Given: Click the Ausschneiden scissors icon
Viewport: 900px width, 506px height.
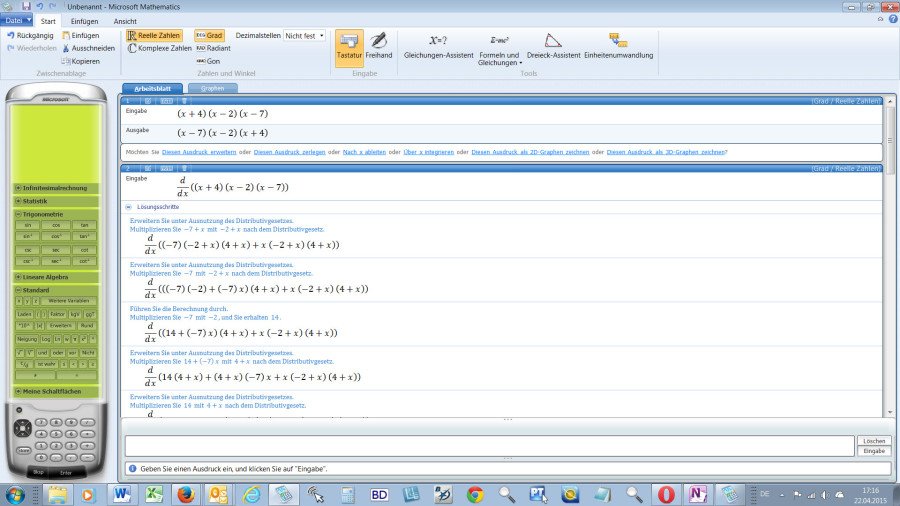Looking at the screenshot, I should click(66, 48).
